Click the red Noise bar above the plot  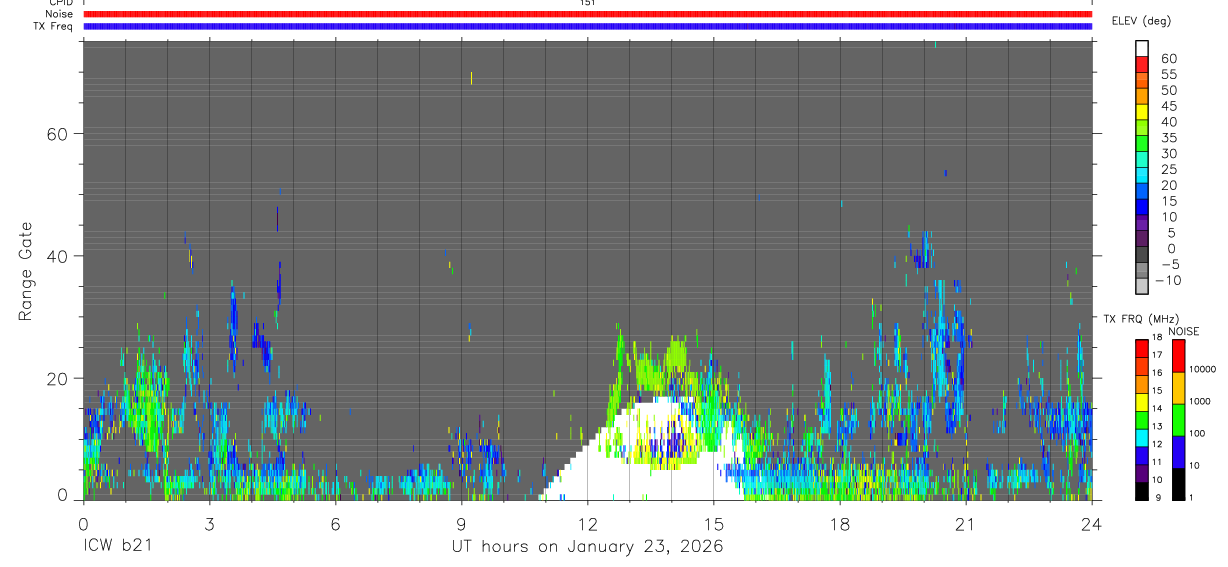point(587,14)
